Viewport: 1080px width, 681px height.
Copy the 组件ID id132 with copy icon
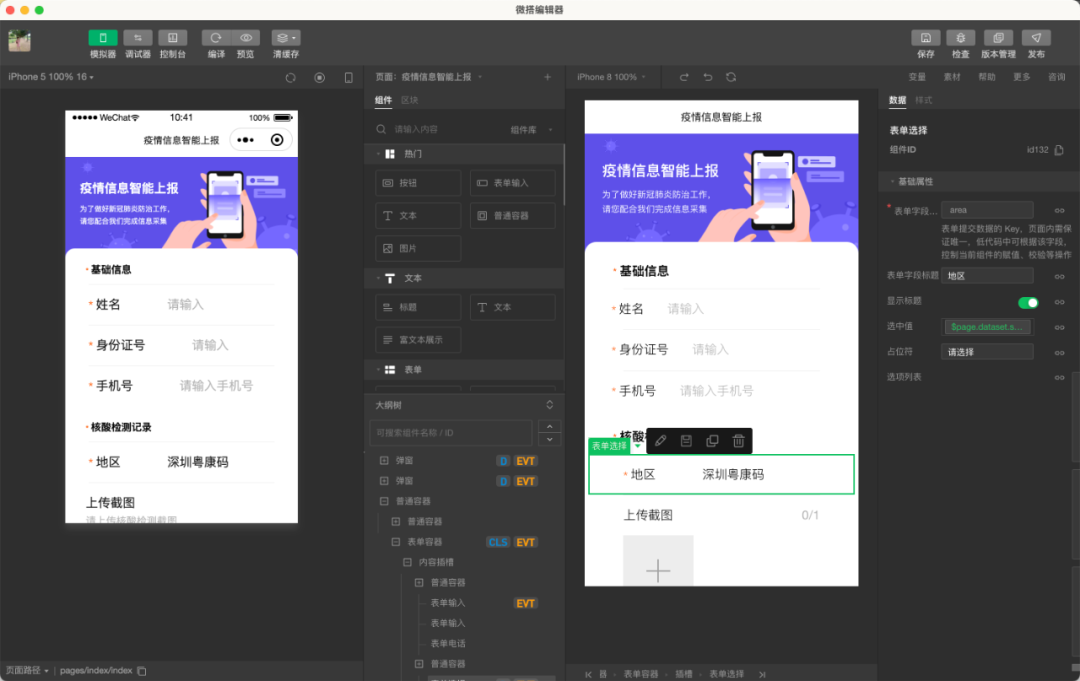tap(1059, 150)
